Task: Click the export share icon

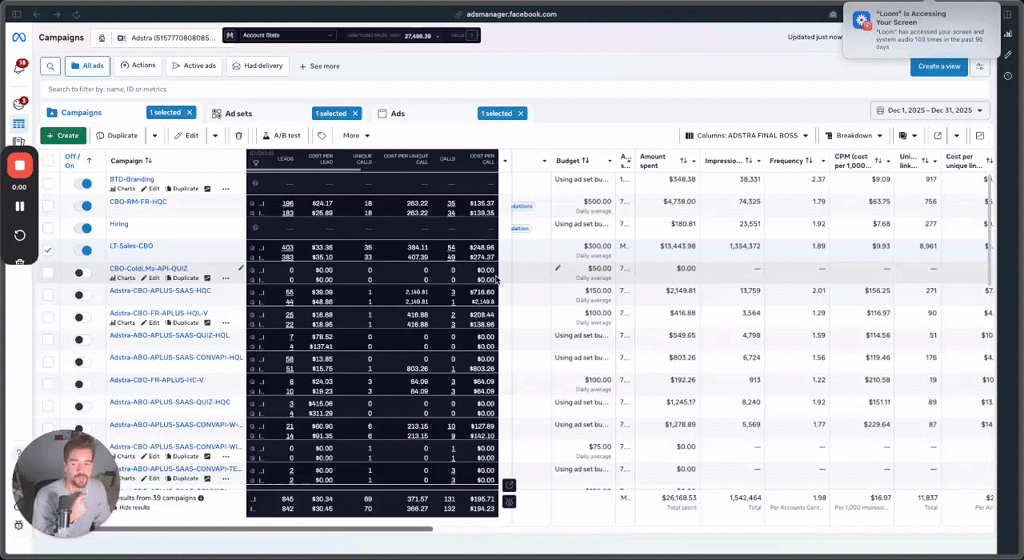Action: 938,136
